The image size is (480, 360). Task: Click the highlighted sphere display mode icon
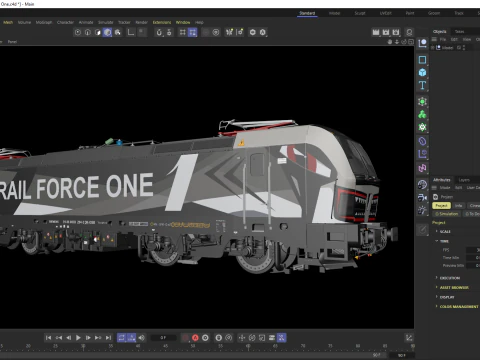coord(107,32)
